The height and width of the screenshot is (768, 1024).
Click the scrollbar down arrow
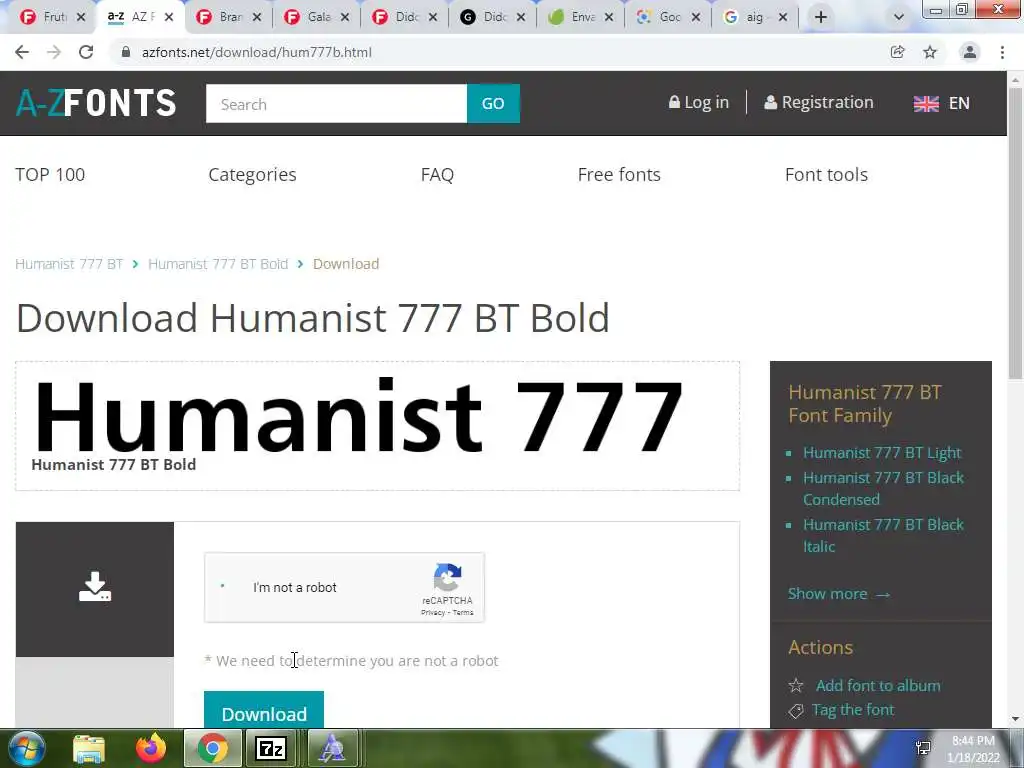click(x=1015, y=719)
